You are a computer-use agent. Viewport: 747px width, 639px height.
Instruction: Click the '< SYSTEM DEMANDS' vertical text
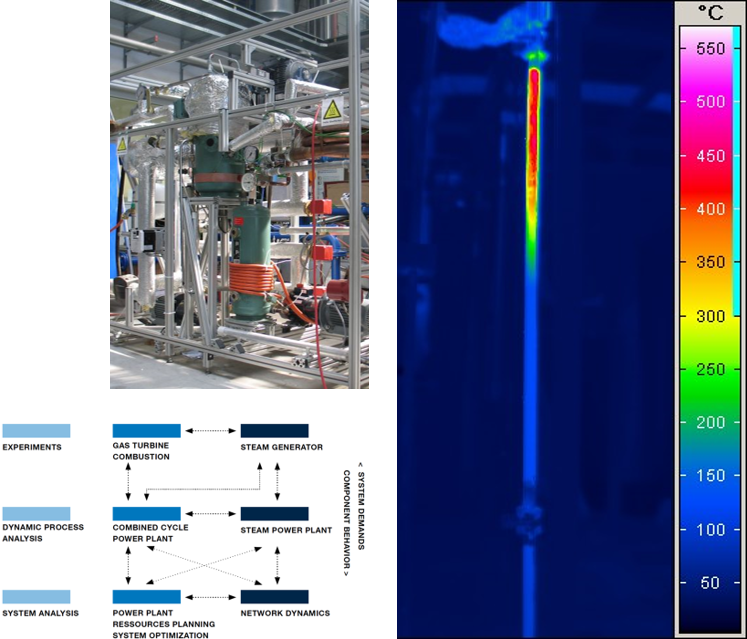tap(361, 506)
